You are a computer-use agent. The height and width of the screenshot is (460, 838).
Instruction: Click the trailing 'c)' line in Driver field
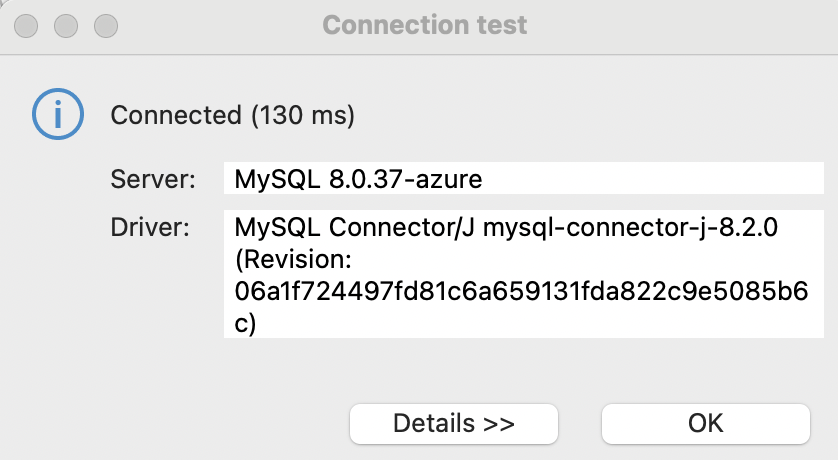click(x=246, y=323)
